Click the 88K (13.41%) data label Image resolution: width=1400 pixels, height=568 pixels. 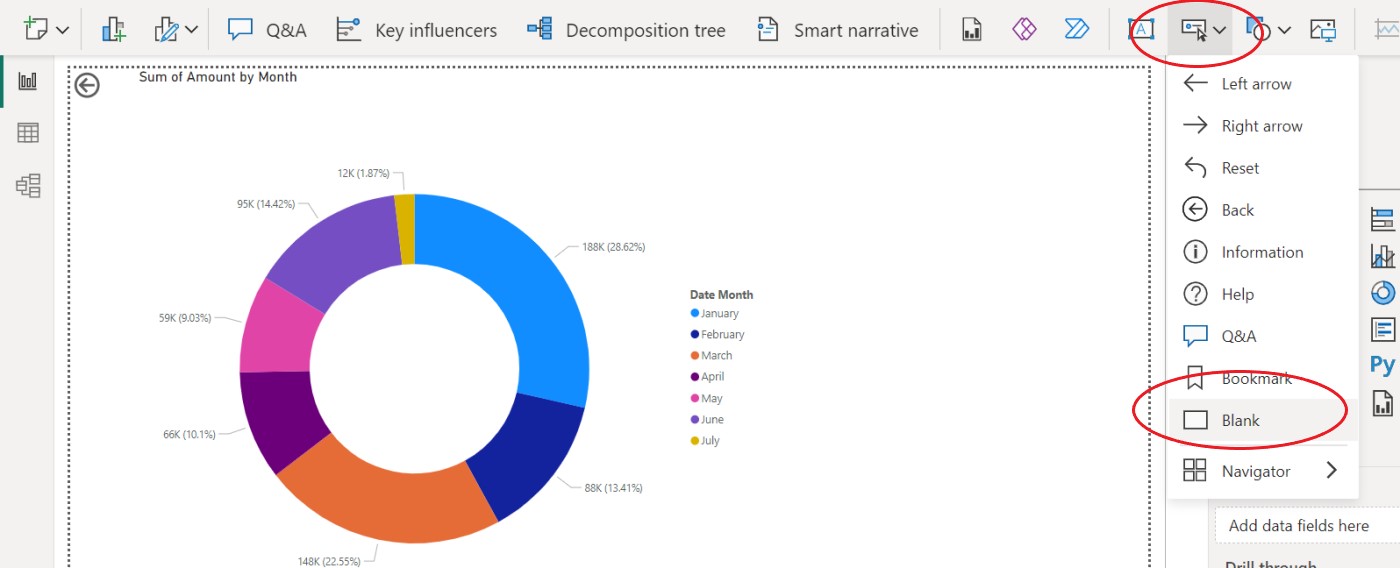[x=613, y=488]
